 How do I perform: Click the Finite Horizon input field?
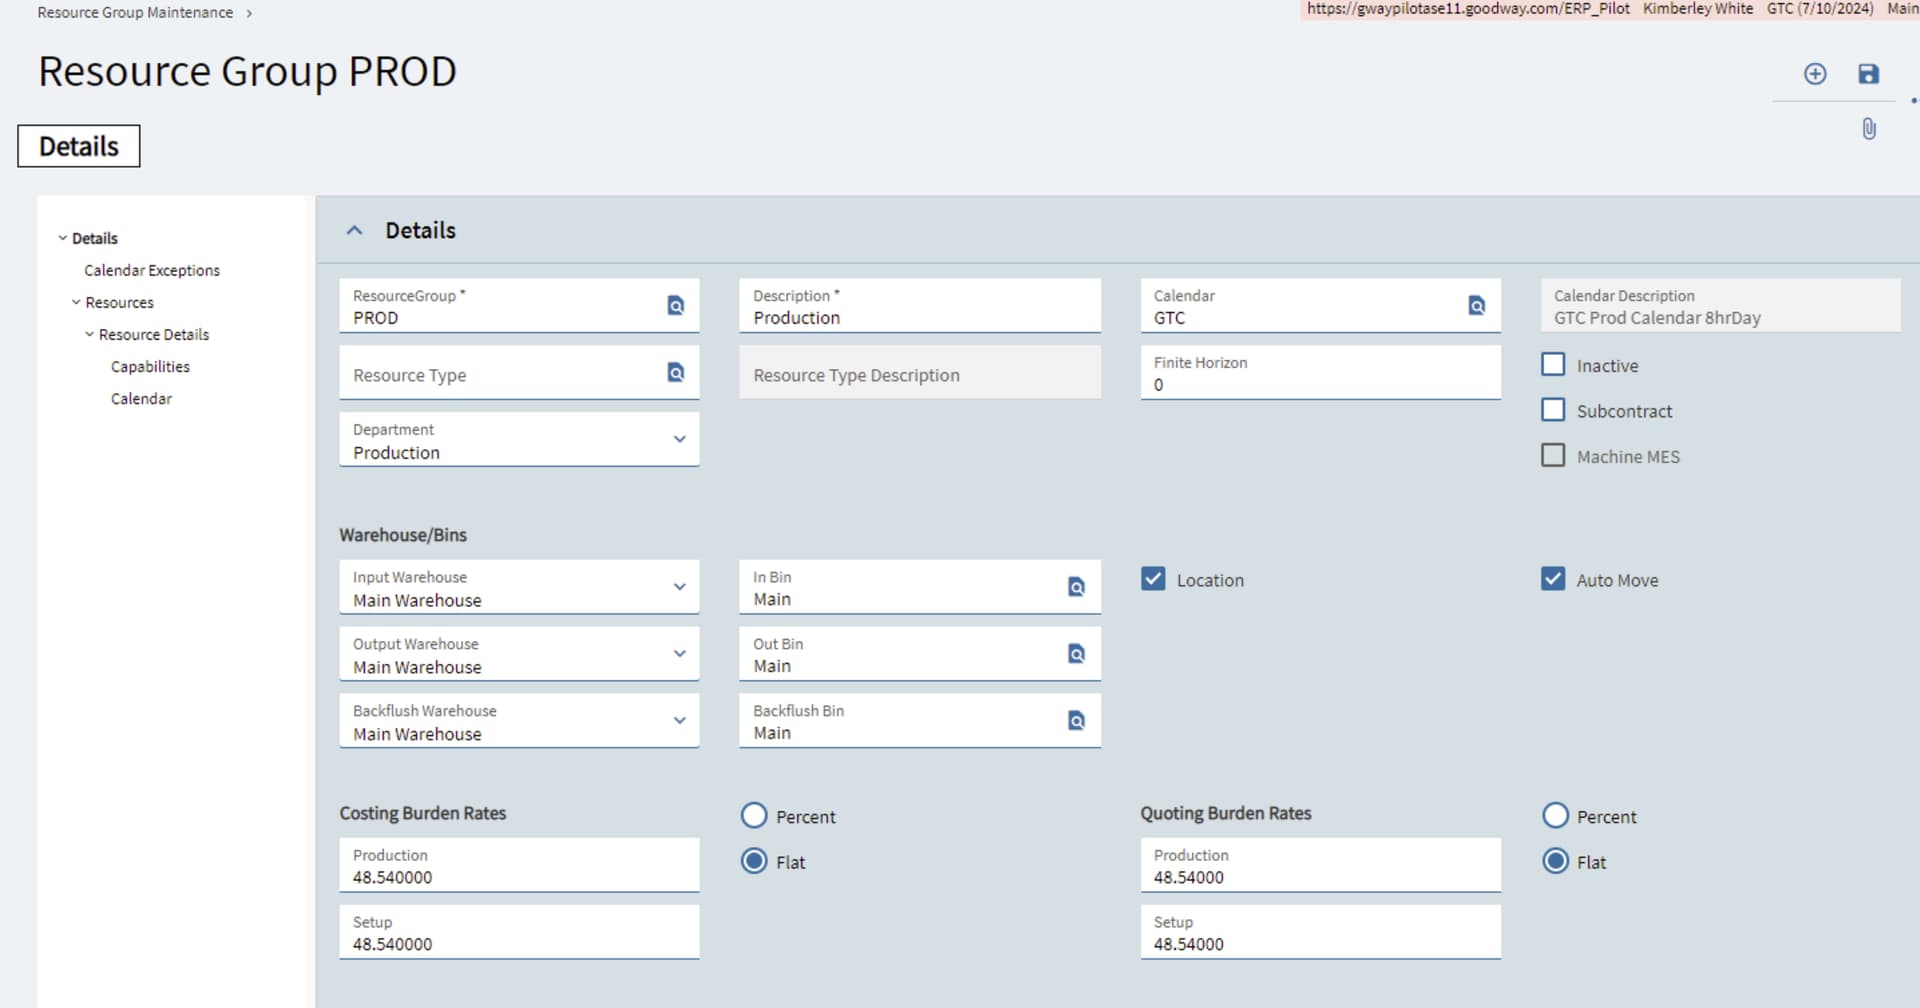1320,384
